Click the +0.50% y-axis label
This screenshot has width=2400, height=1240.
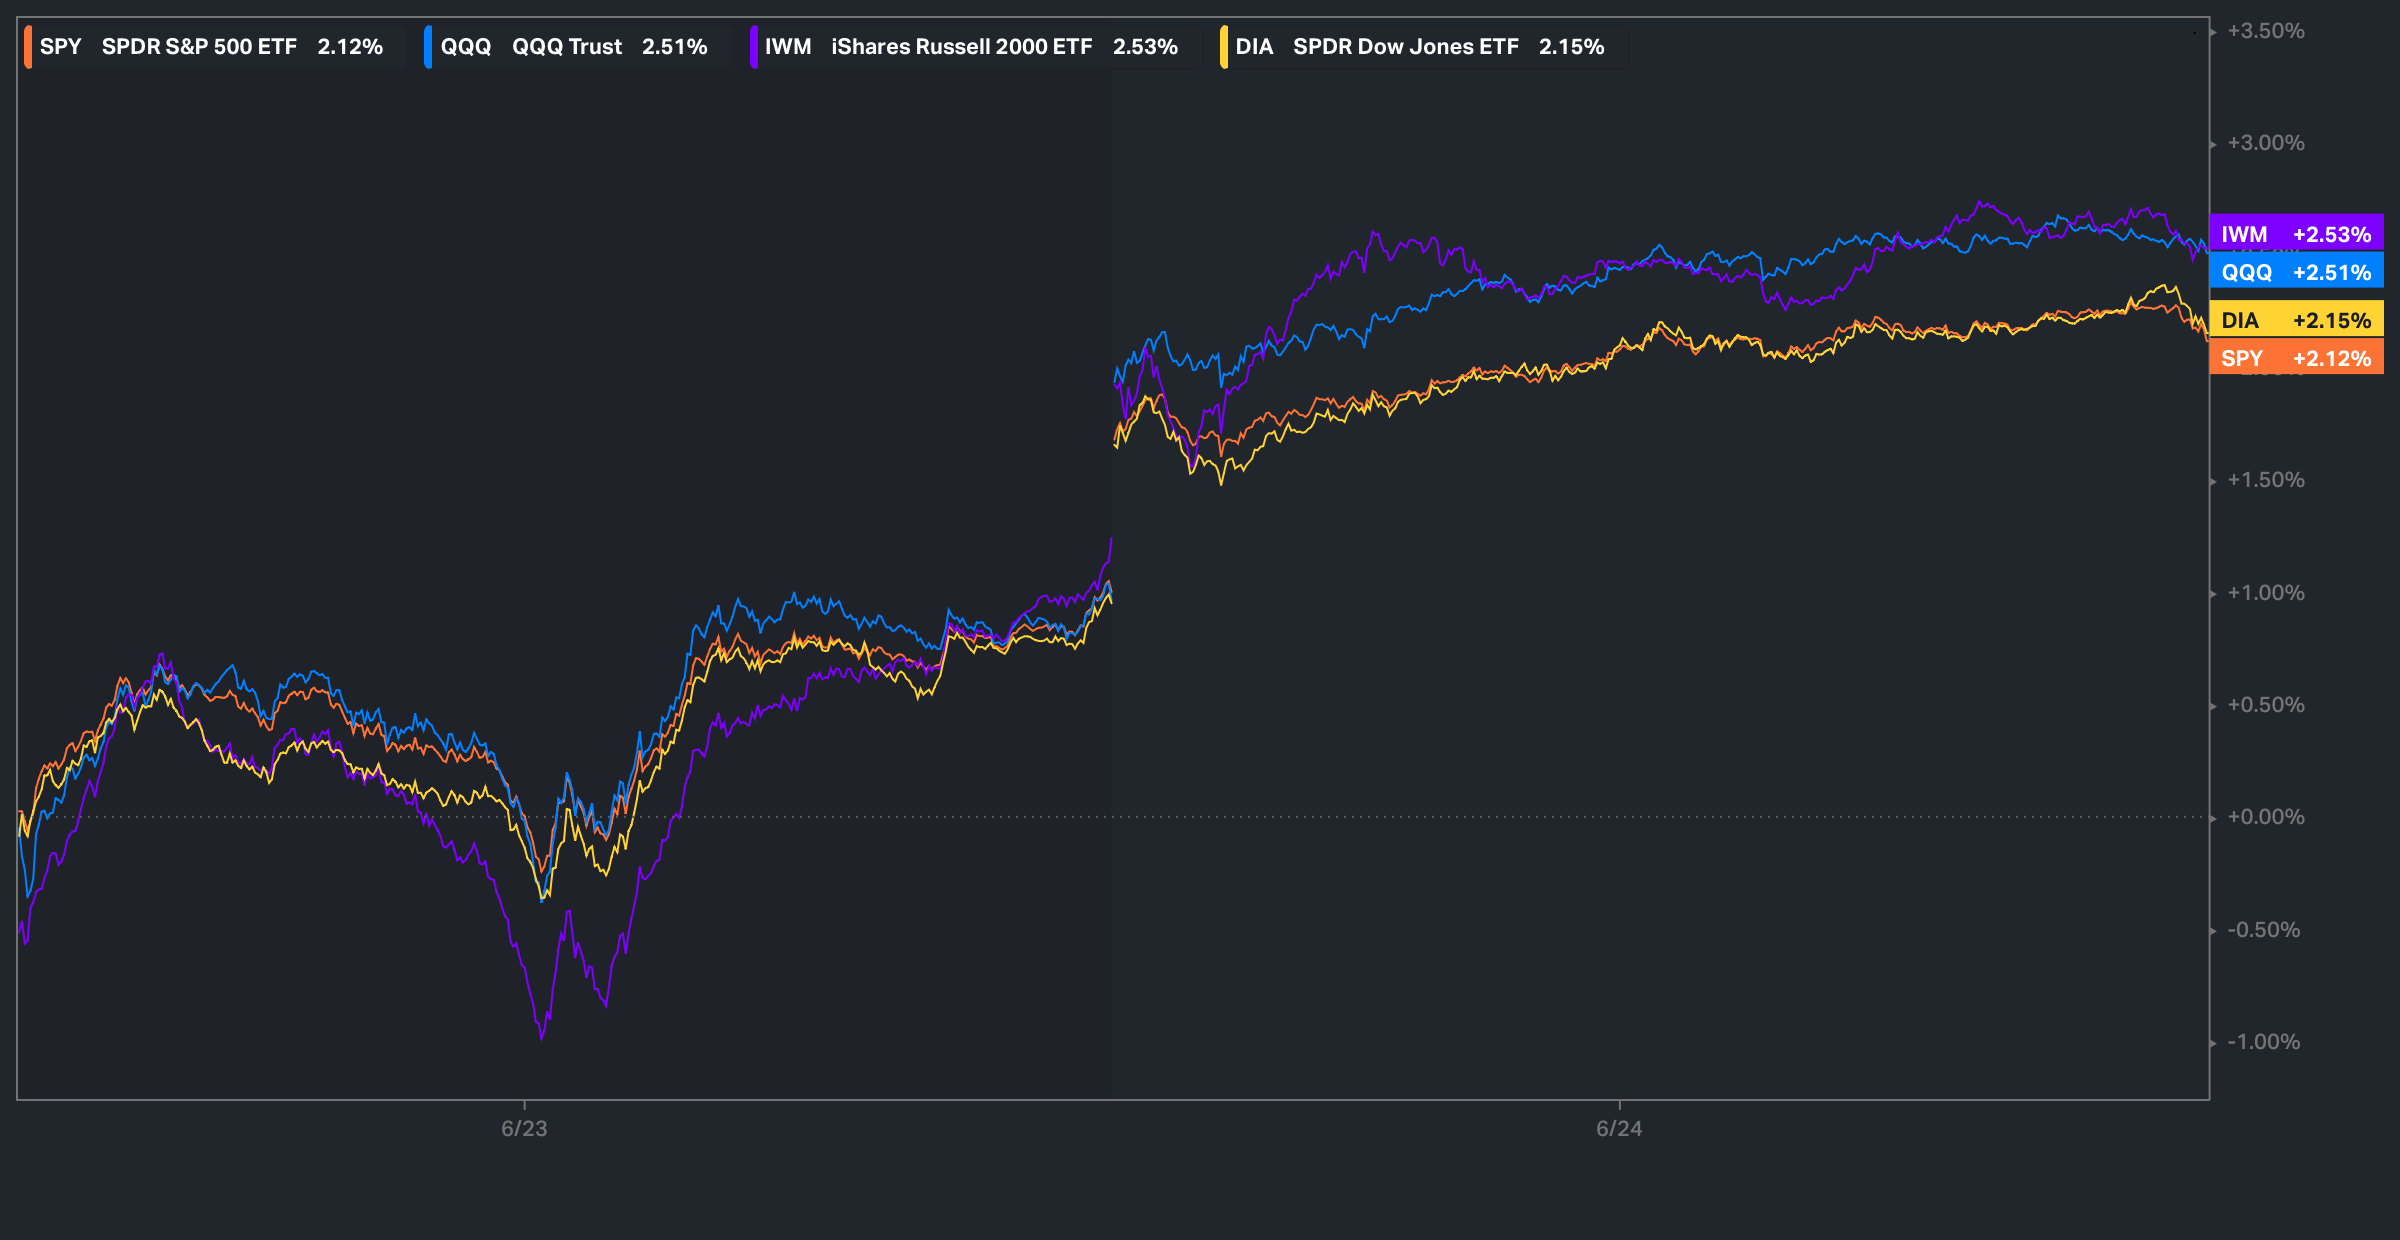[2265, 705]
